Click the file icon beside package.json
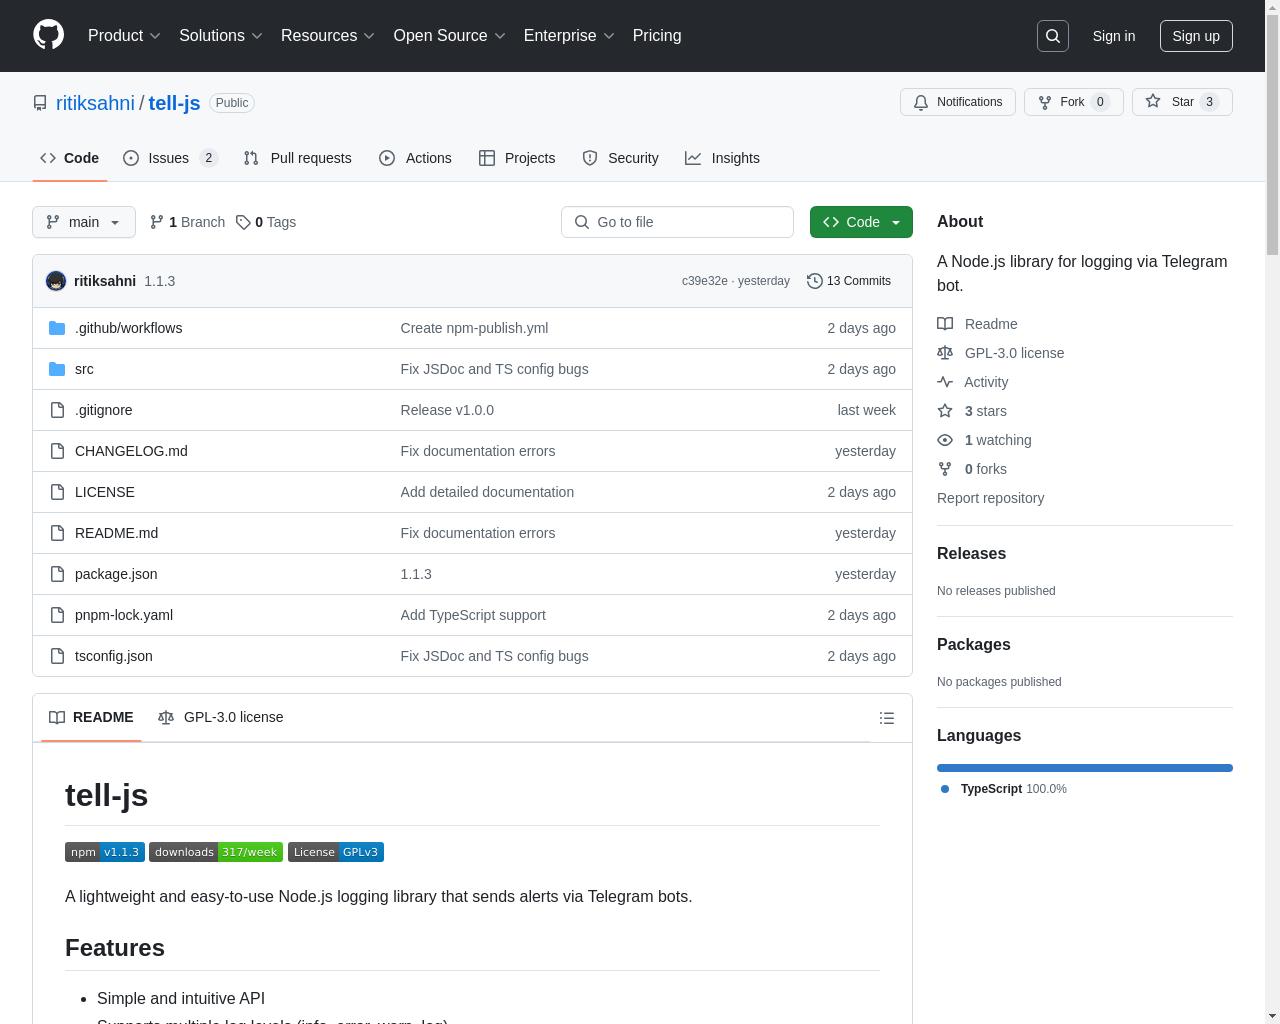This screenshot has height=1024, width=1280. coord(57,574)
